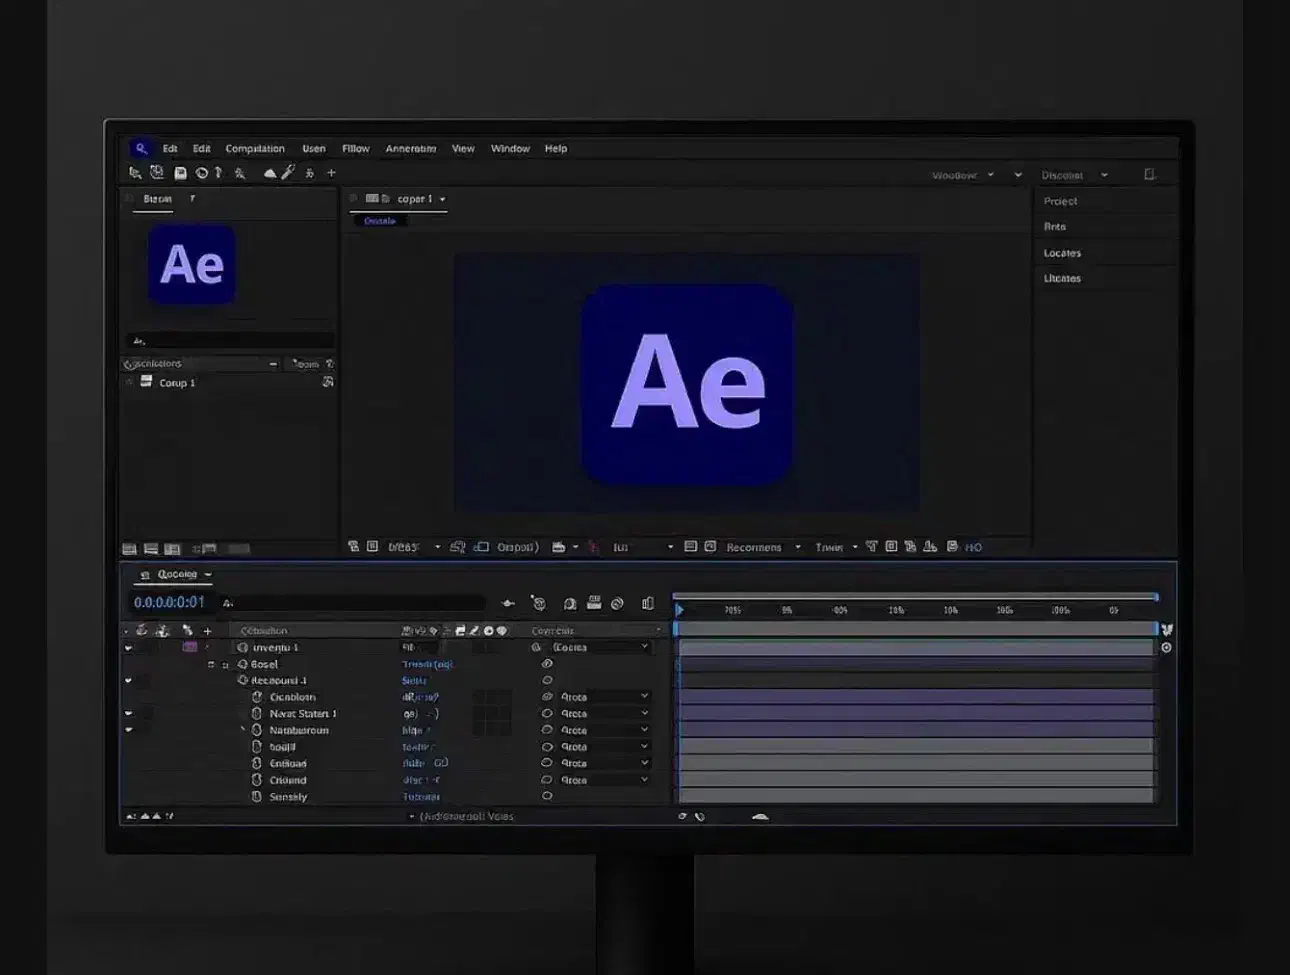Expand the Inventu 1 layer twirl arrow
The width and height of the screenshot is (1290, 975).
(x=128, y=648)
